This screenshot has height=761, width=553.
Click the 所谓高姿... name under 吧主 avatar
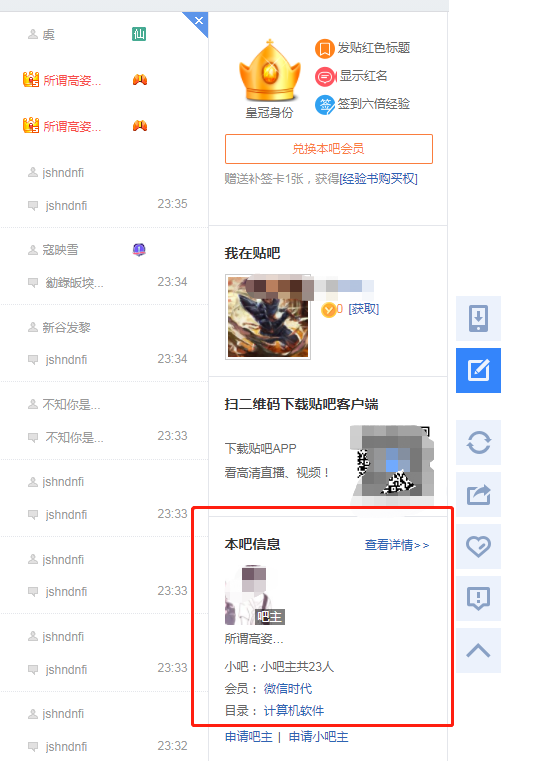(x=254, y=639)
